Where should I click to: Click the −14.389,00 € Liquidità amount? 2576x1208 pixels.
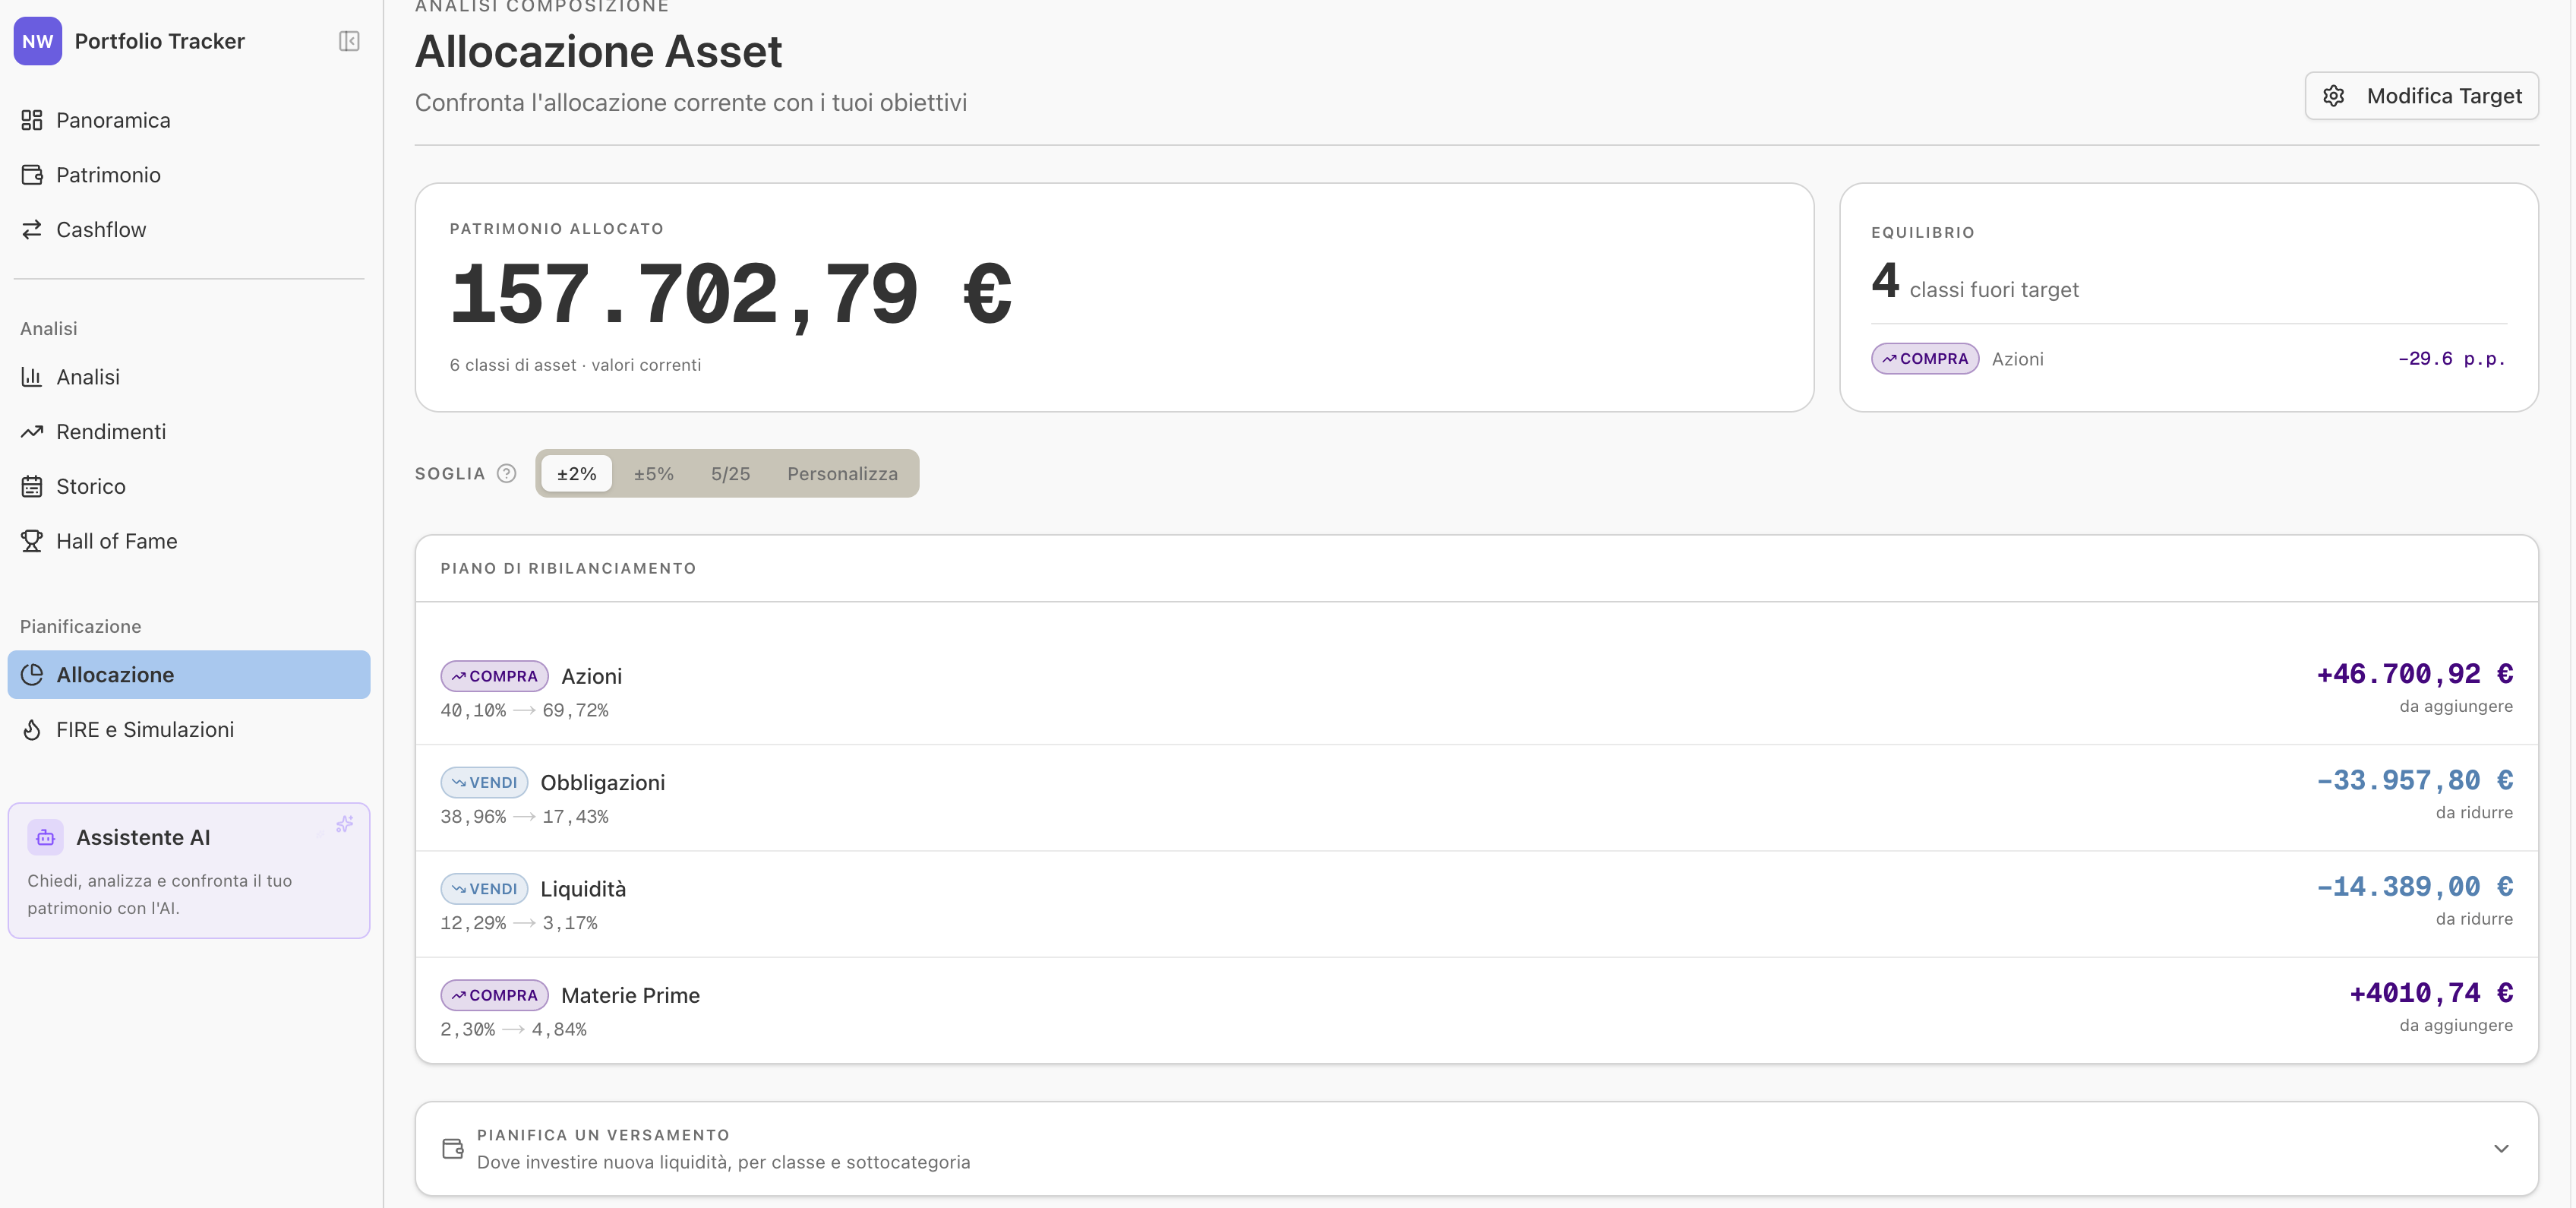(x=2415, y=887)
